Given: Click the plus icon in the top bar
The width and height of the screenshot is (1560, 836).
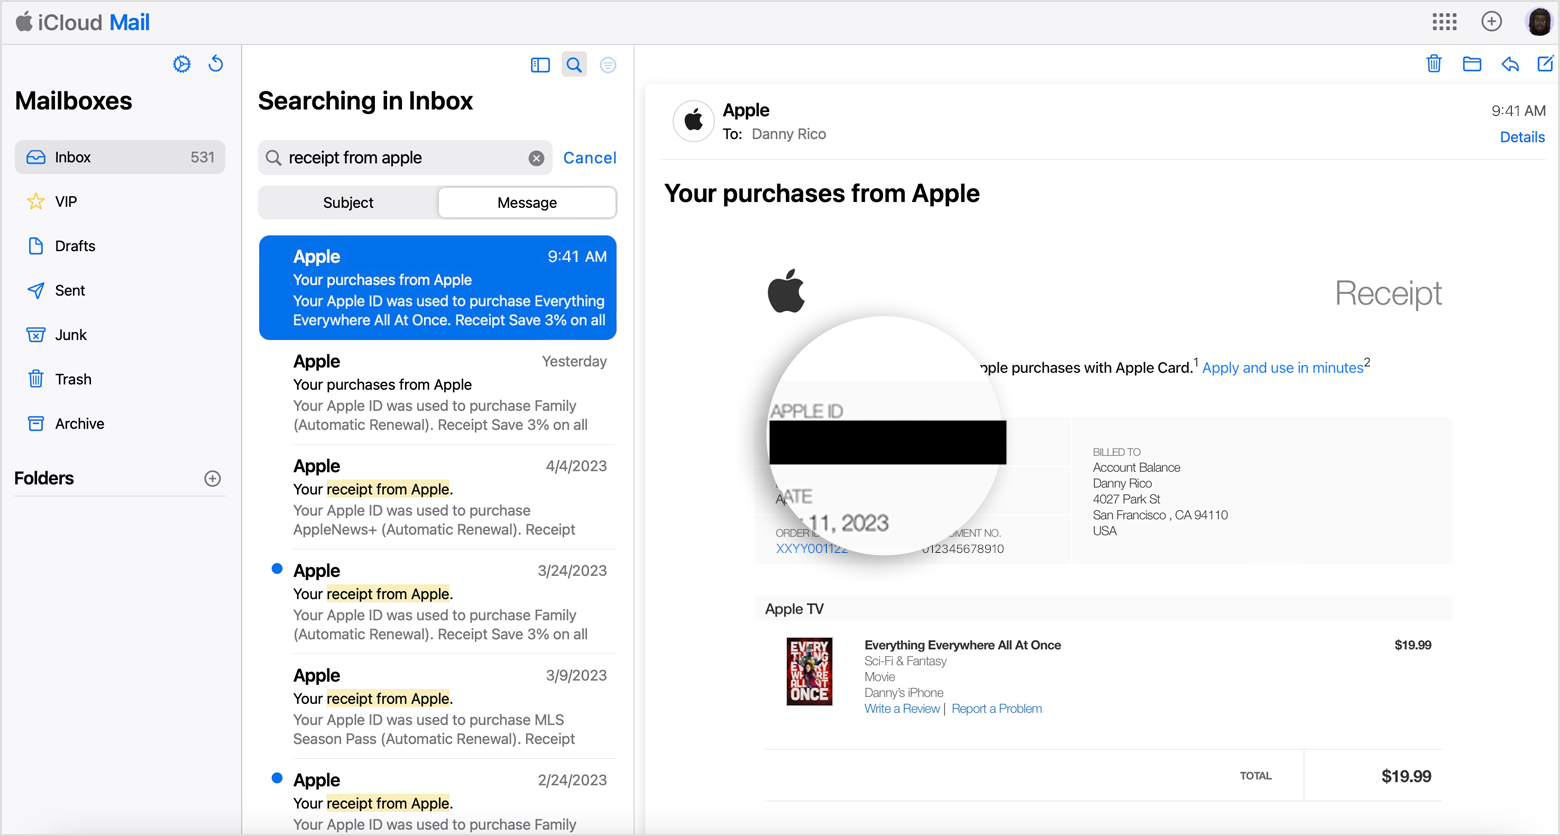Looking at the screenshot, I should pos(1491,22).
